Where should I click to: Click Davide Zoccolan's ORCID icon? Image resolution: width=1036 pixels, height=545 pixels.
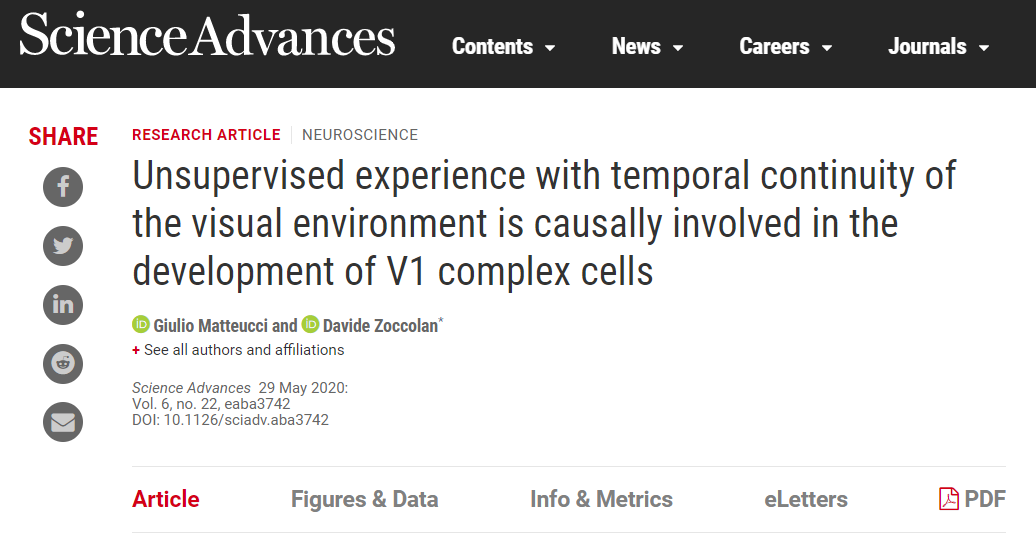tap(310, 324)
